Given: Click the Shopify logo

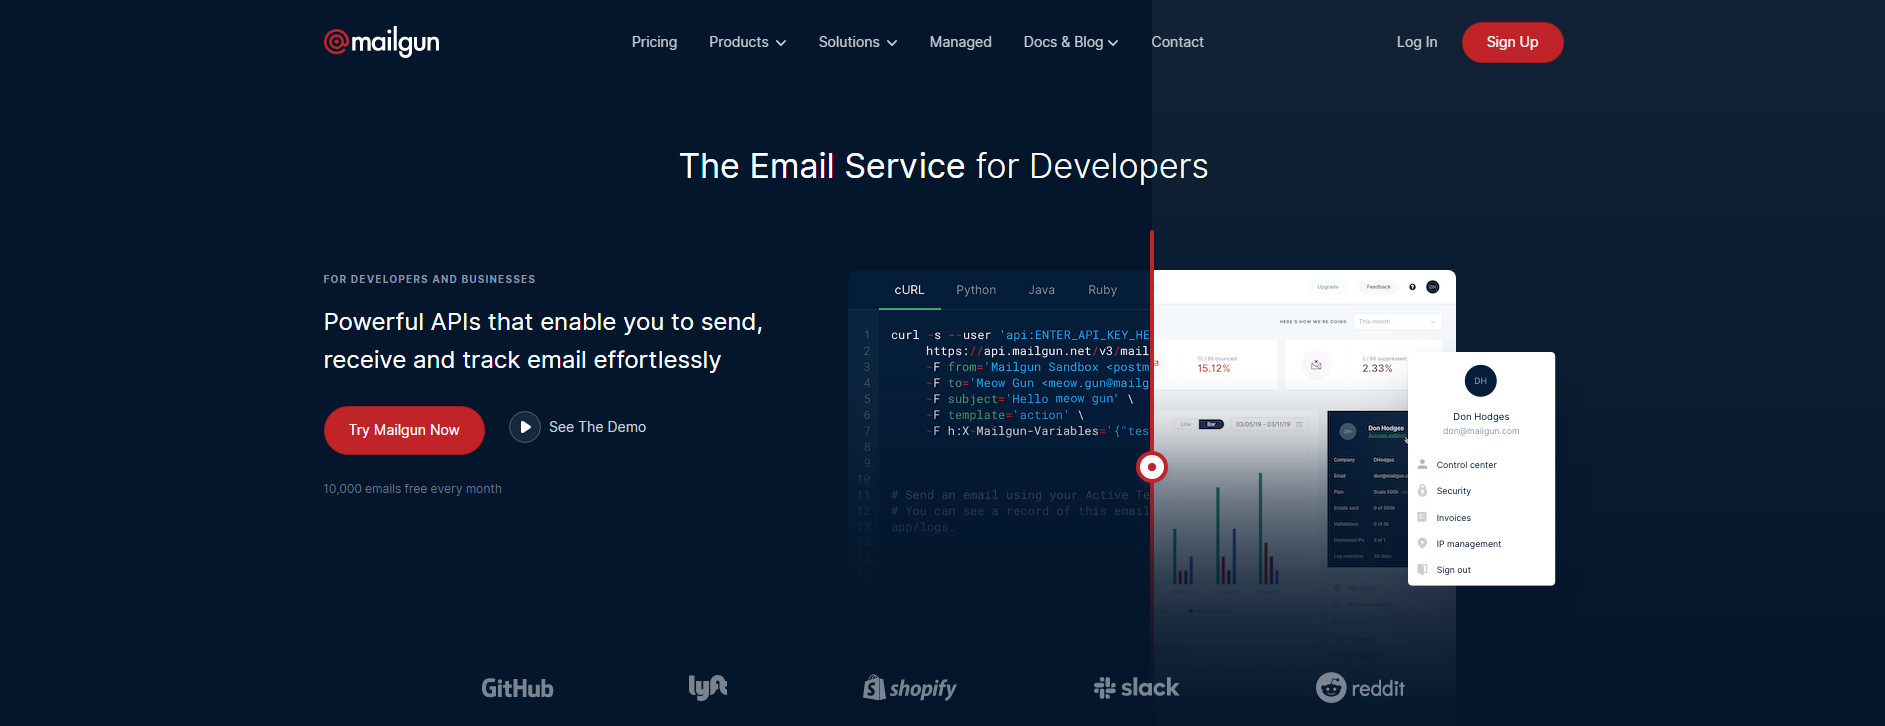Looking at the screenshot, I should point(910,688).
